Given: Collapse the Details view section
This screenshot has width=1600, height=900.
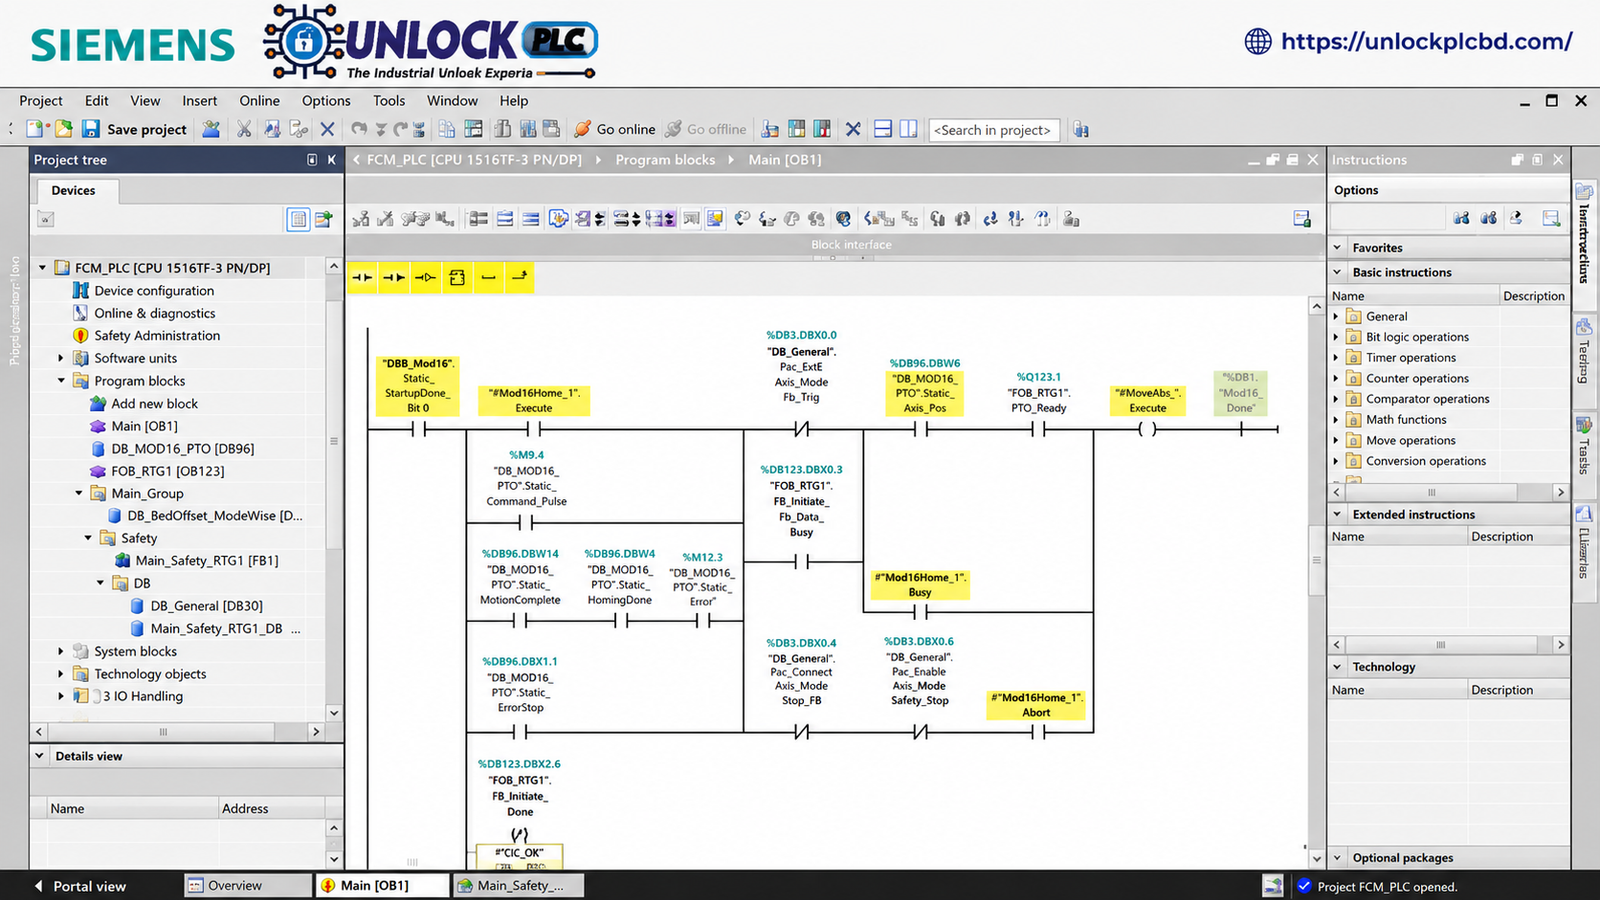Looking at the screenshot, I should pos(40,756).
